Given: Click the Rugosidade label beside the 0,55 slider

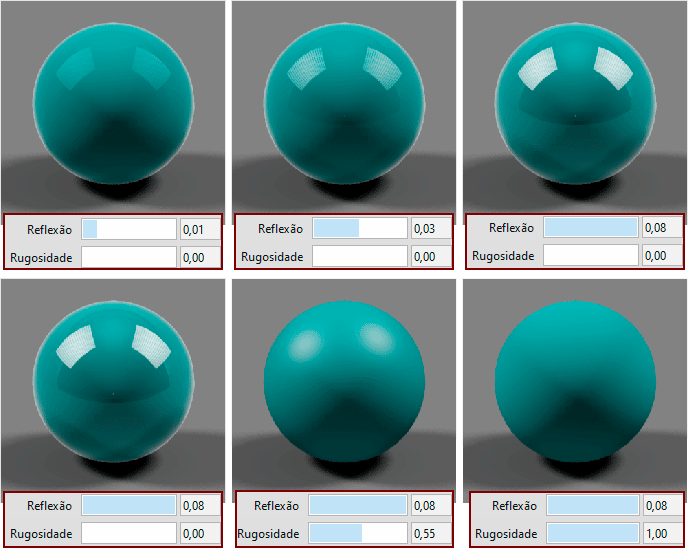Looking at the screenshot, I should (270, 534).
